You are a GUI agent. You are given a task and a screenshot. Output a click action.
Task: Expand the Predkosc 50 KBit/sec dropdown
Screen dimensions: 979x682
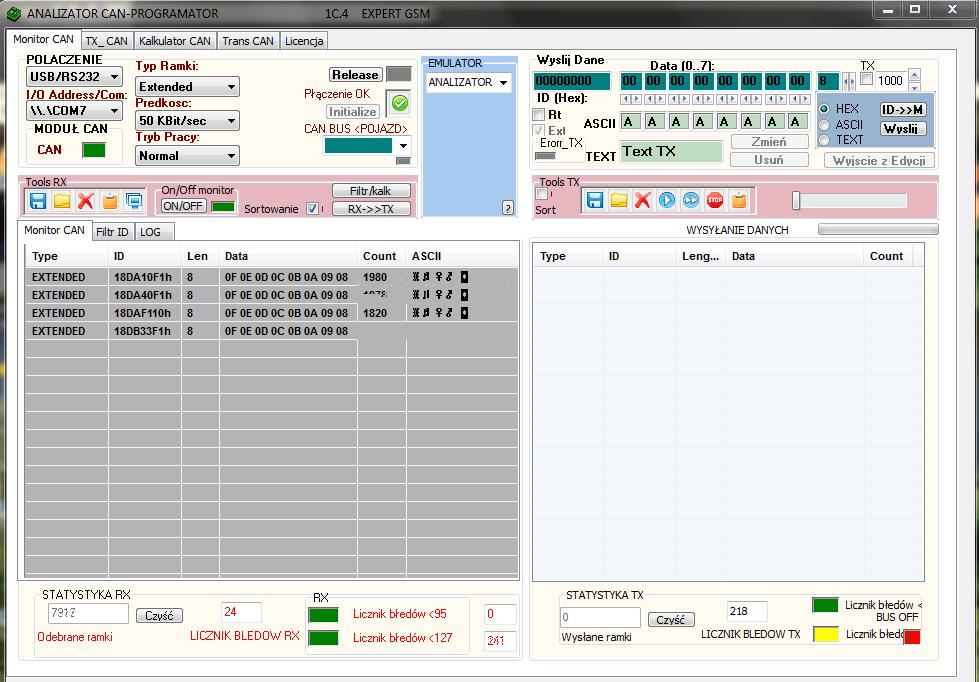188,121
